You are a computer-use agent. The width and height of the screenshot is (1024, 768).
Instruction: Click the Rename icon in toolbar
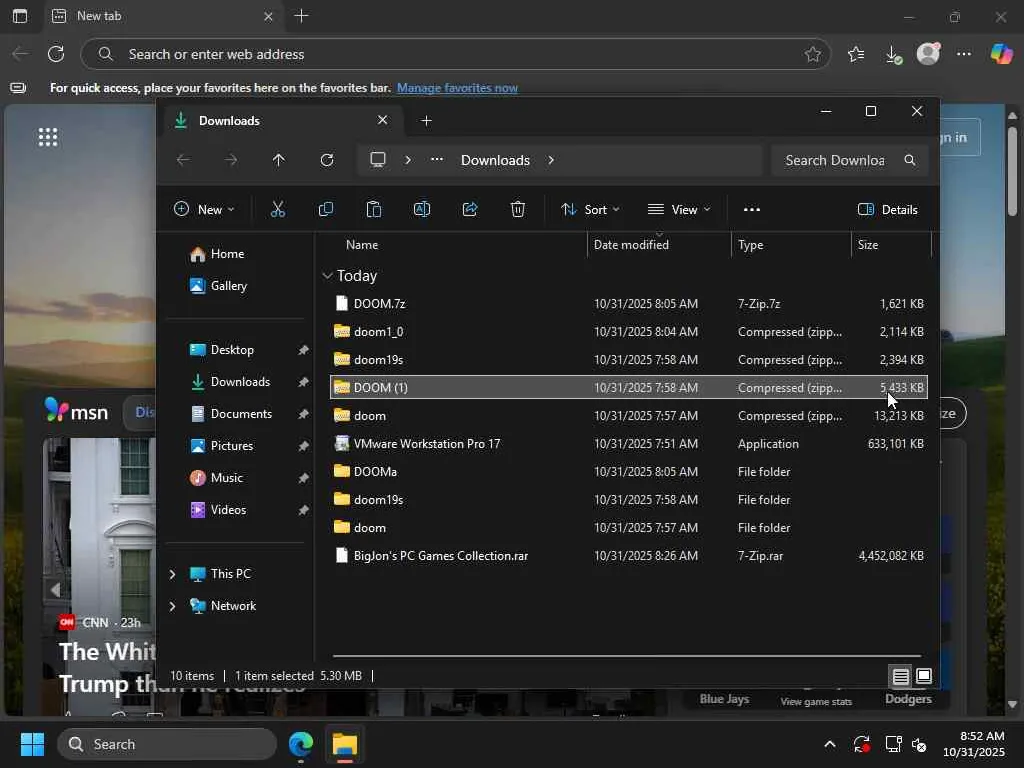[x=422, y=209]
